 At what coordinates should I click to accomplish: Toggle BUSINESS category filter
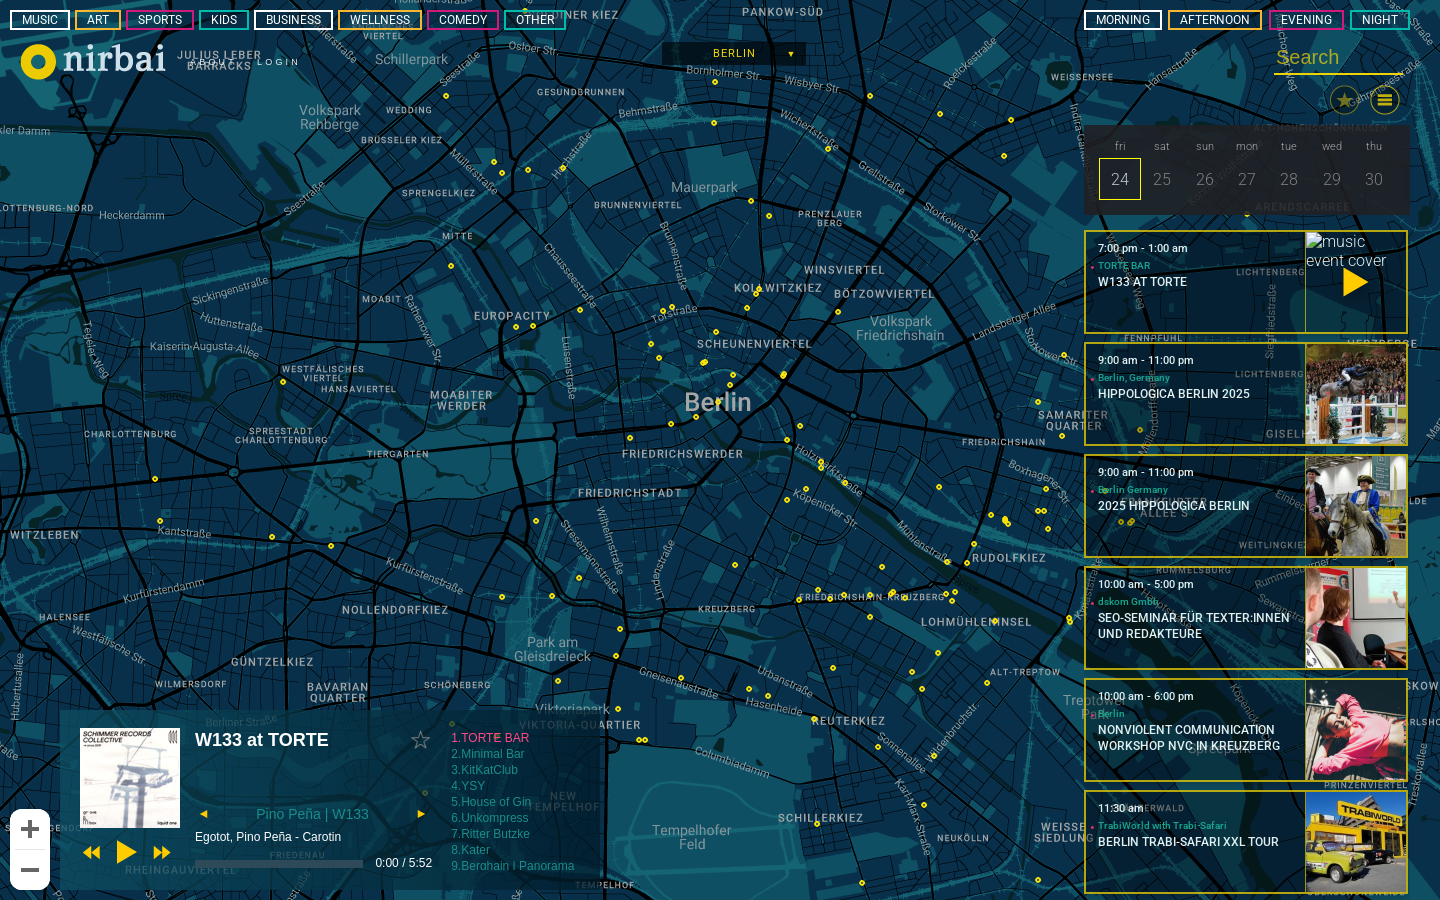tap(293, 20)
